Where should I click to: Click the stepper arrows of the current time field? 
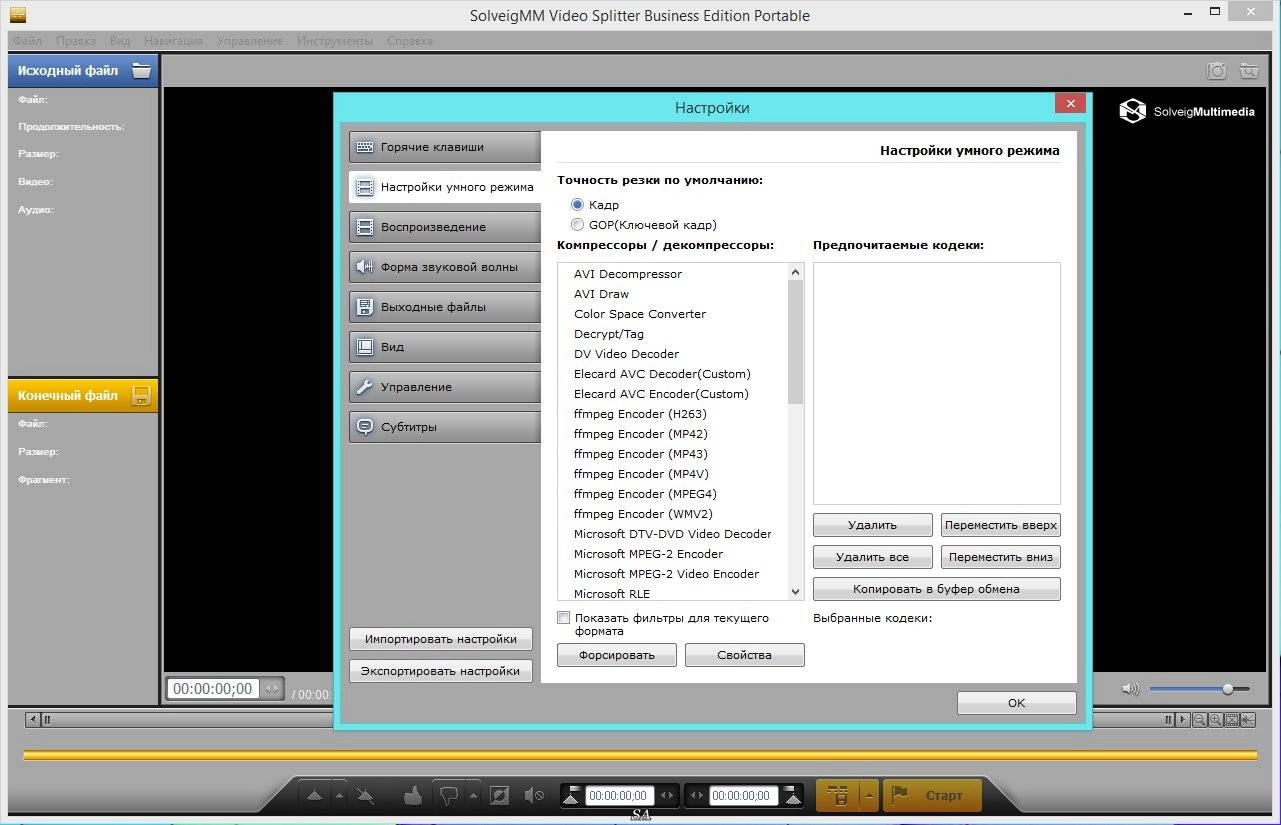(272, 689)
